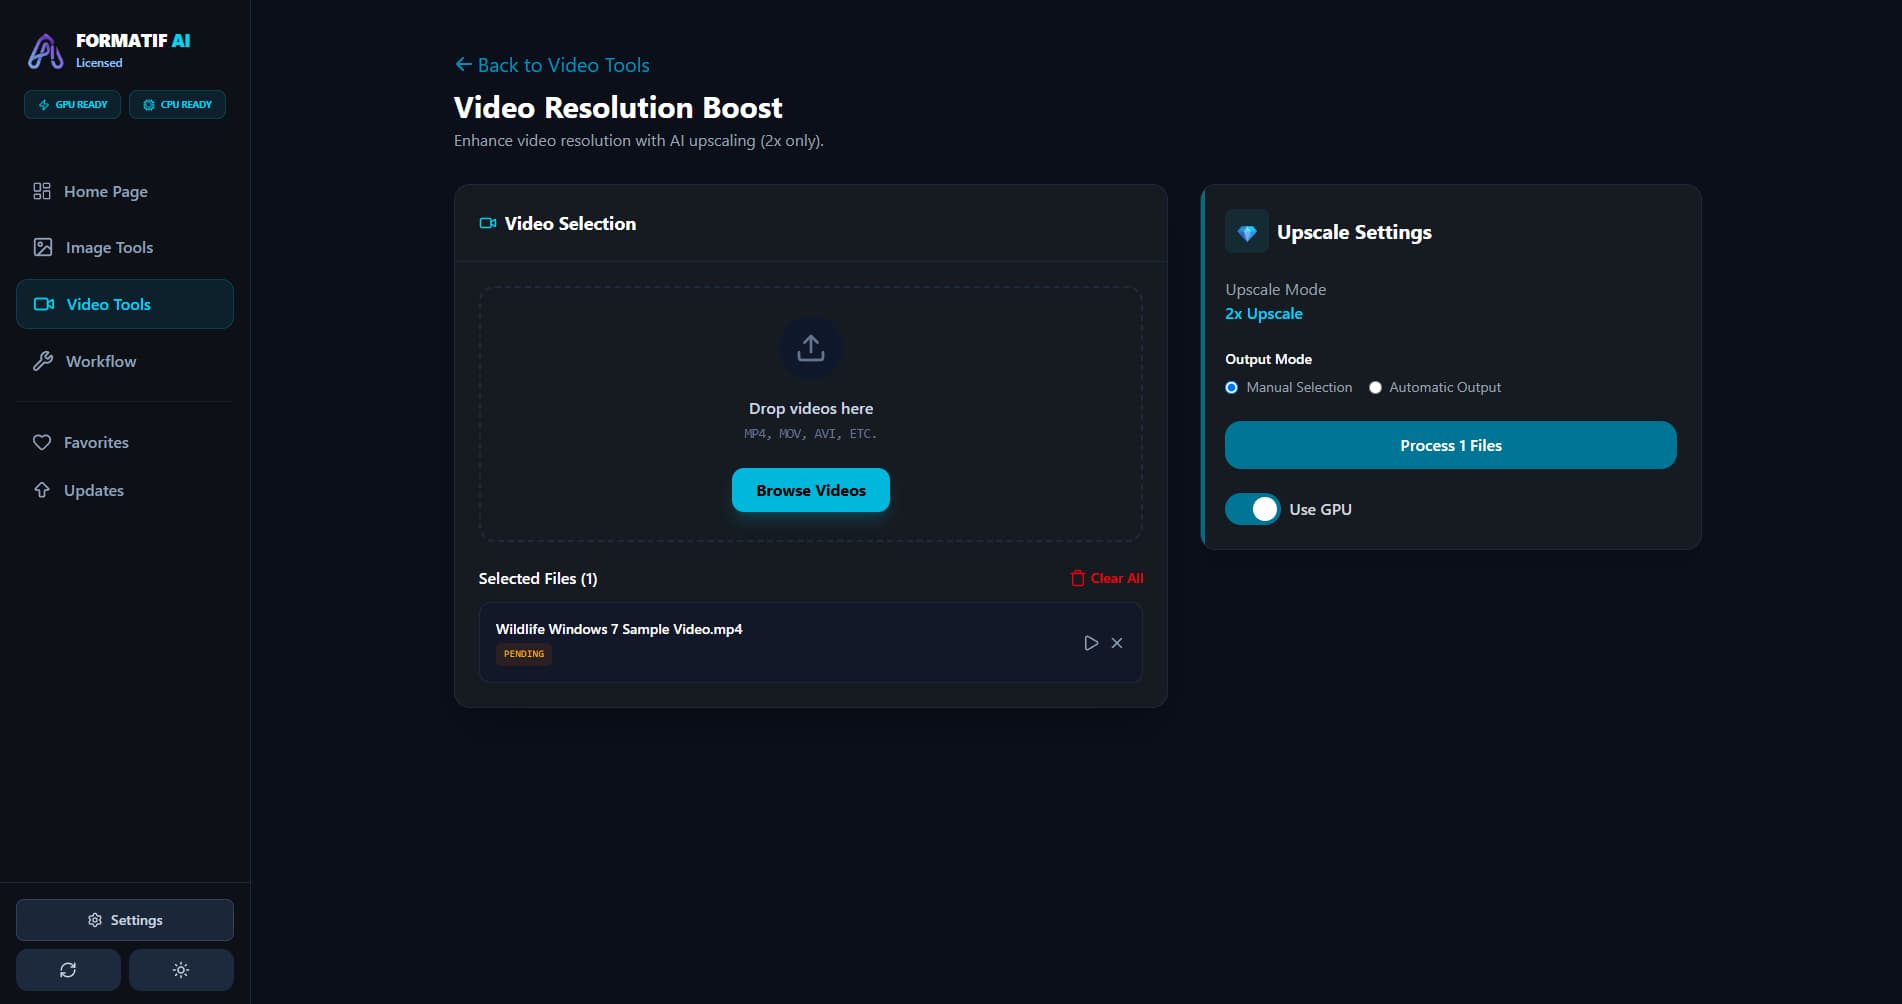Click the Settings button

(x=125, y=920)
